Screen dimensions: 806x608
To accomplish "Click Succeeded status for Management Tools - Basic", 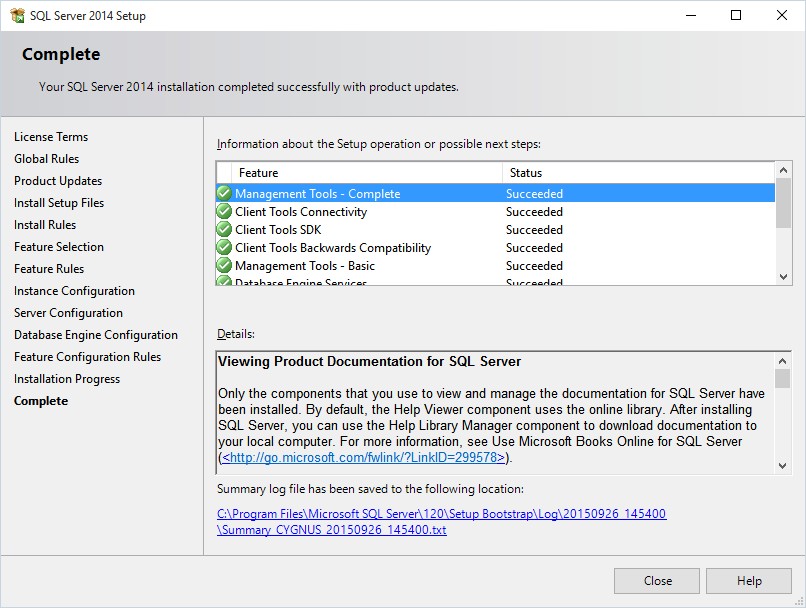I will click(534, 266).
